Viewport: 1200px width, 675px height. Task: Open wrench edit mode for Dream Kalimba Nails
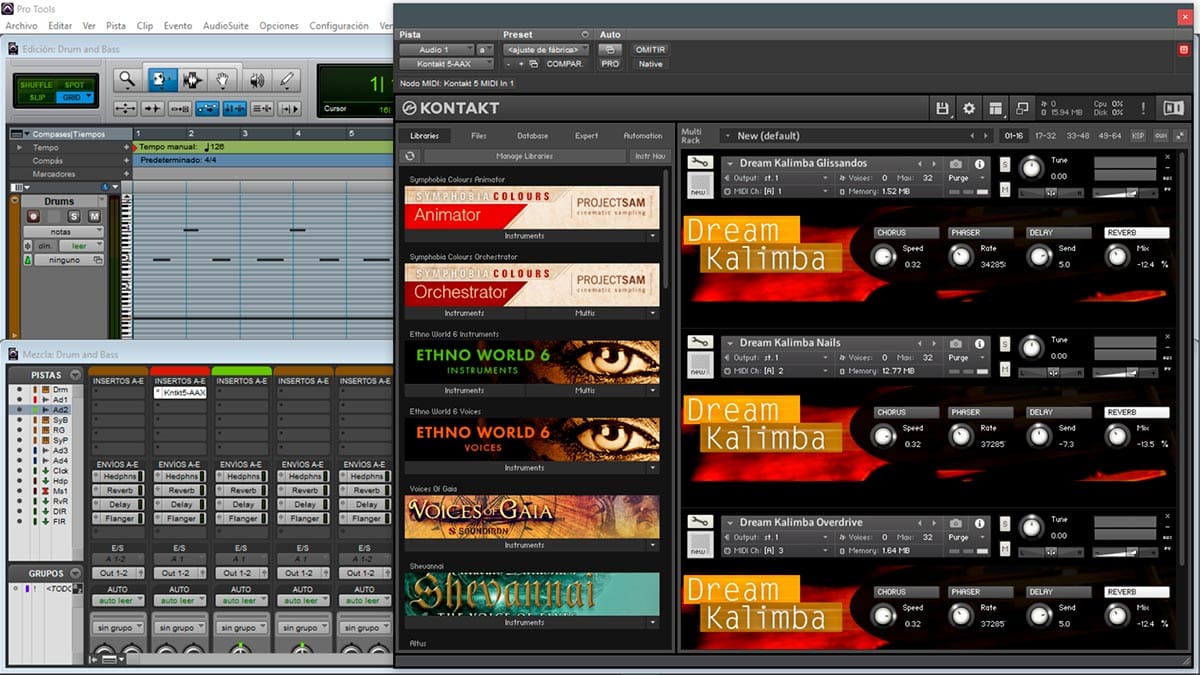701,343
